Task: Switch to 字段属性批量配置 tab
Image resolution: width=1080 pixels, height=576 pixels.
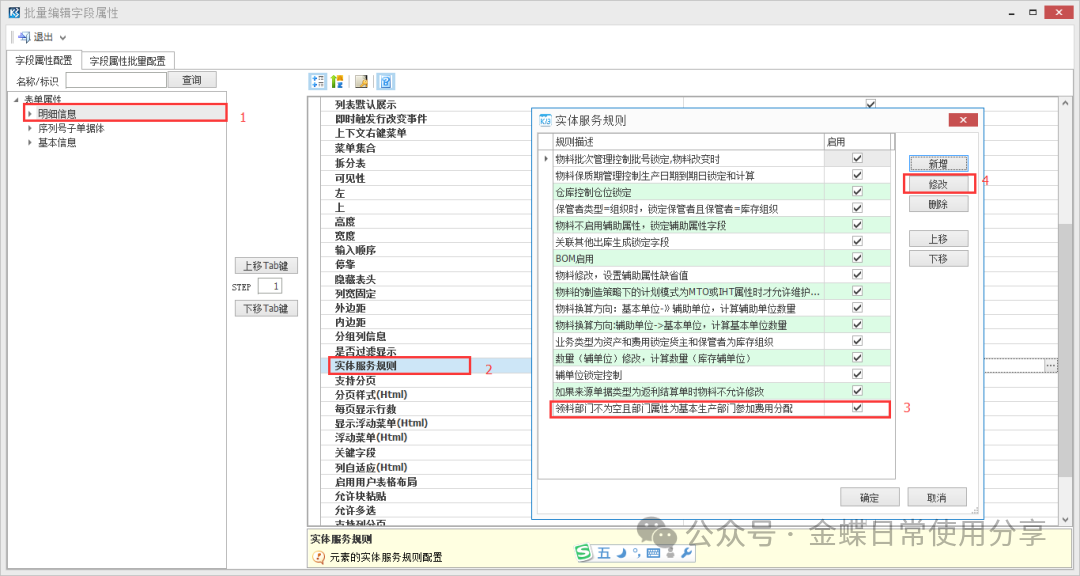Action: [x=128, y=61]
